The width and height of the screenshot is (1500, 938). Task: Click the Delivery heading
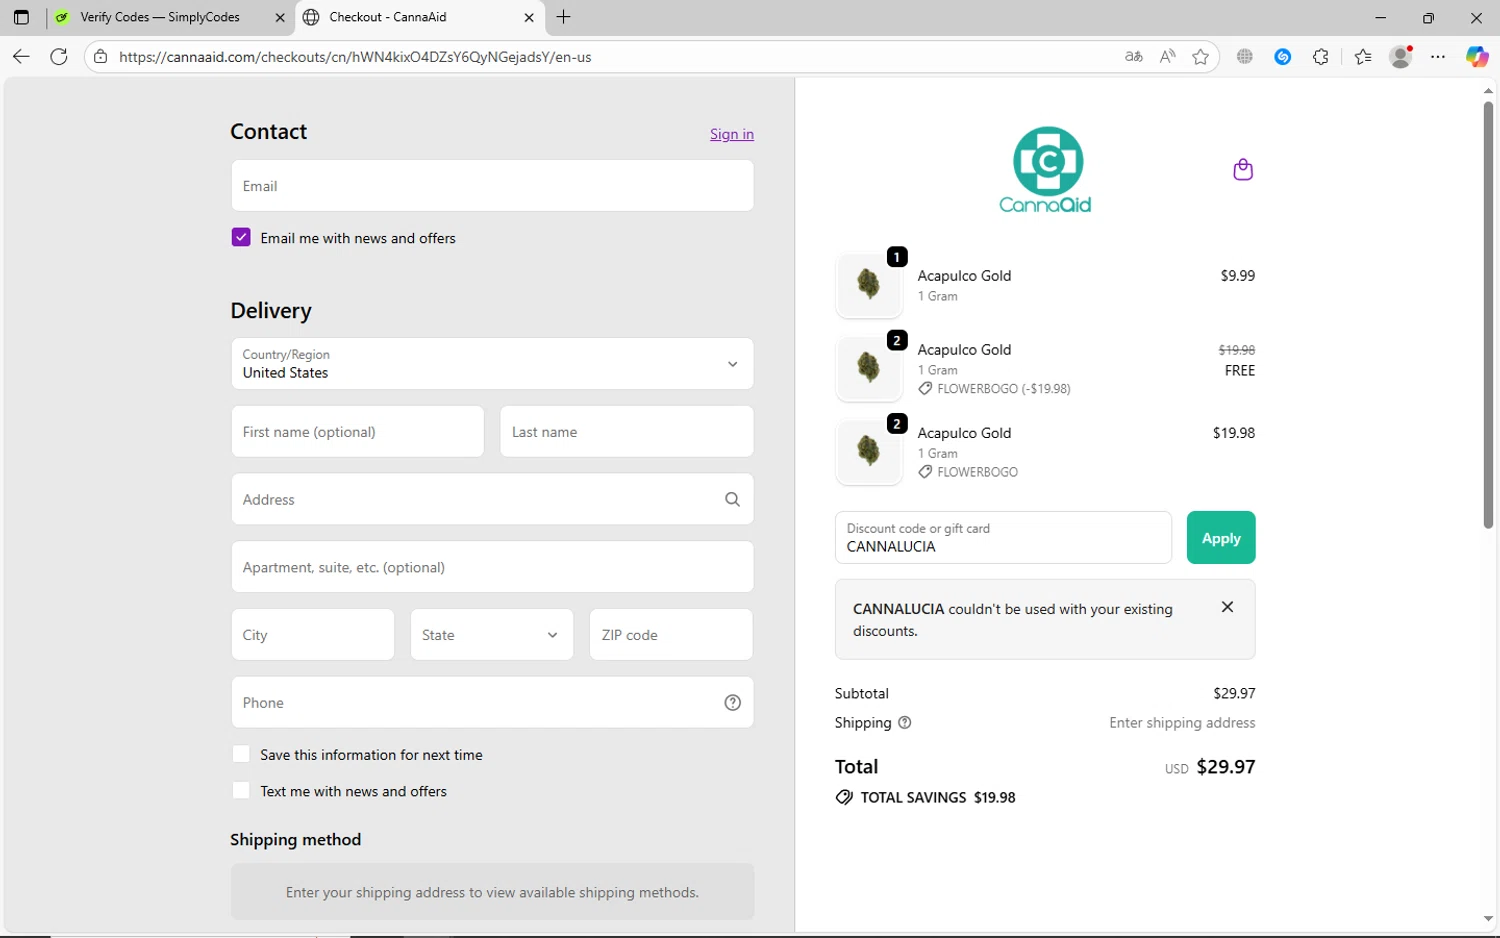(271, 310)
